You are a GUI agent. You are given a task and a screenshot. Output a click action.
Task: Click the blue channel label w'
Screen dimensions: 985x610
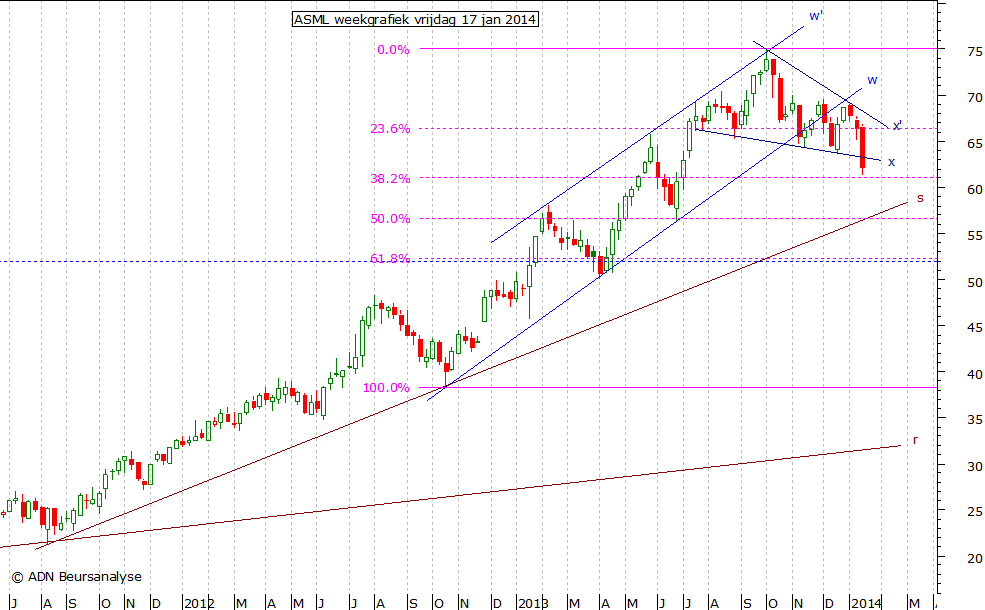[816, 16]
